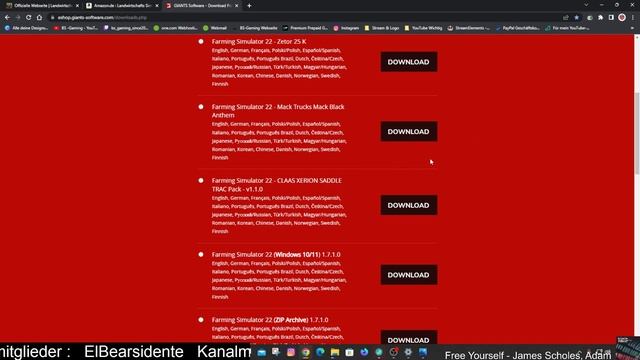This screenshot has height=360, width=640.
Task: Open Chrome three-dot menu
Action: (x=633, y=18)
